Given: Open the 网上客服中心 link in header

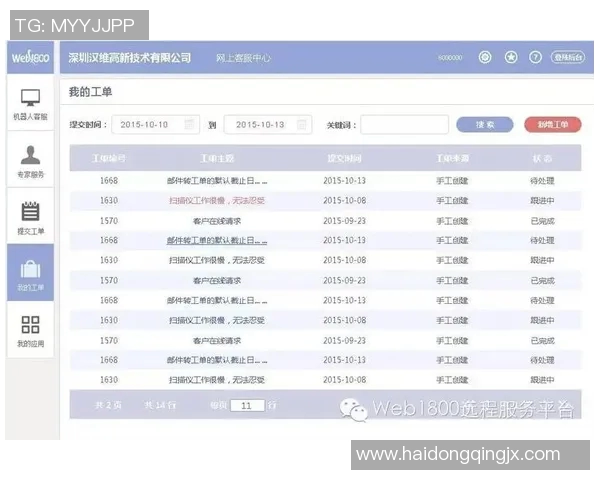Looking at the screenshot, I should click(x=243, y=58).
